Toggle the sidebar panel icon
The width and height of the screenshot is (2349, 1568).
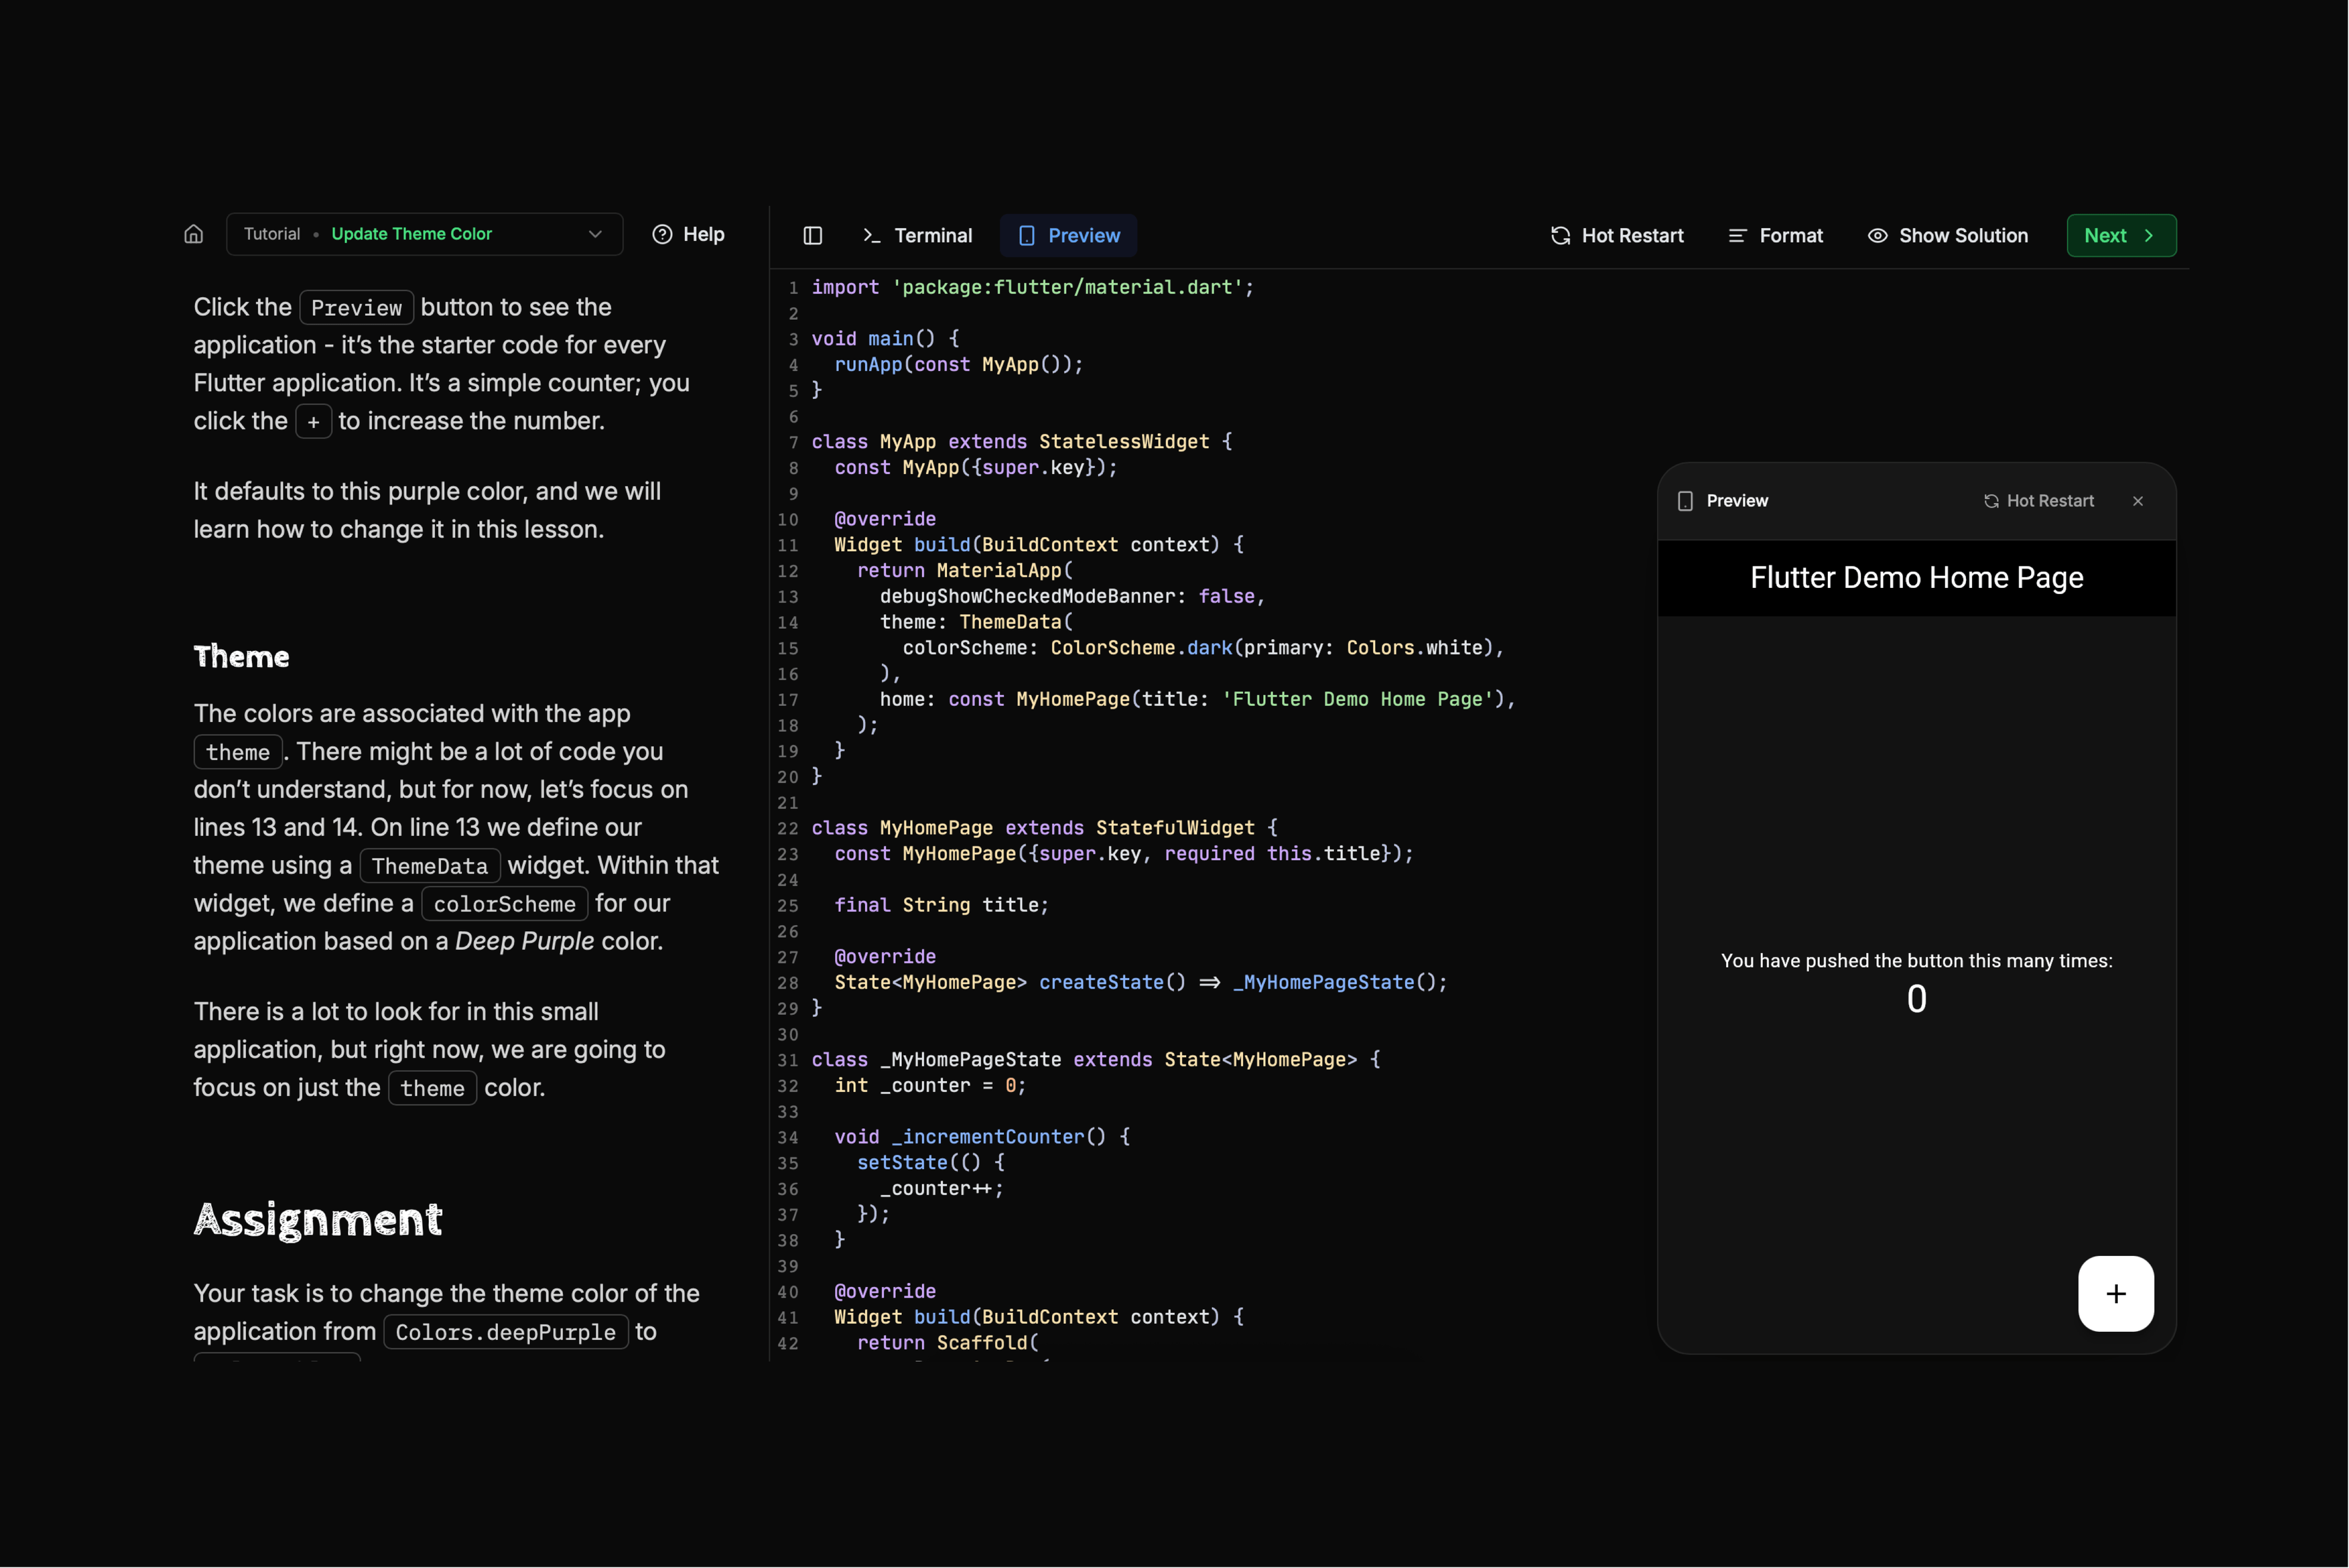[x=812, y=236]
